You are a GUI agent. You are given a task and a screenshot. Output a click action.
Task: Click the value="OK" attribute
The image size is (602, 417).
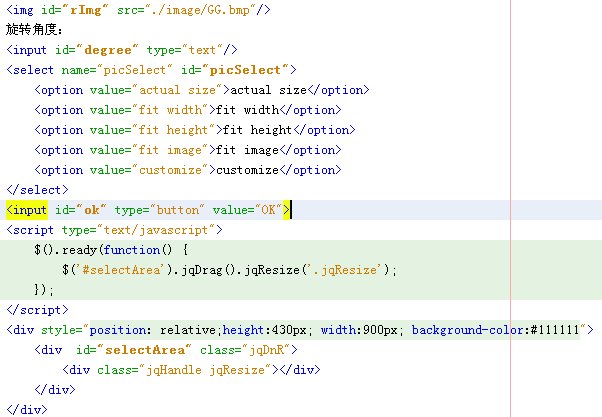click(247, 210)
